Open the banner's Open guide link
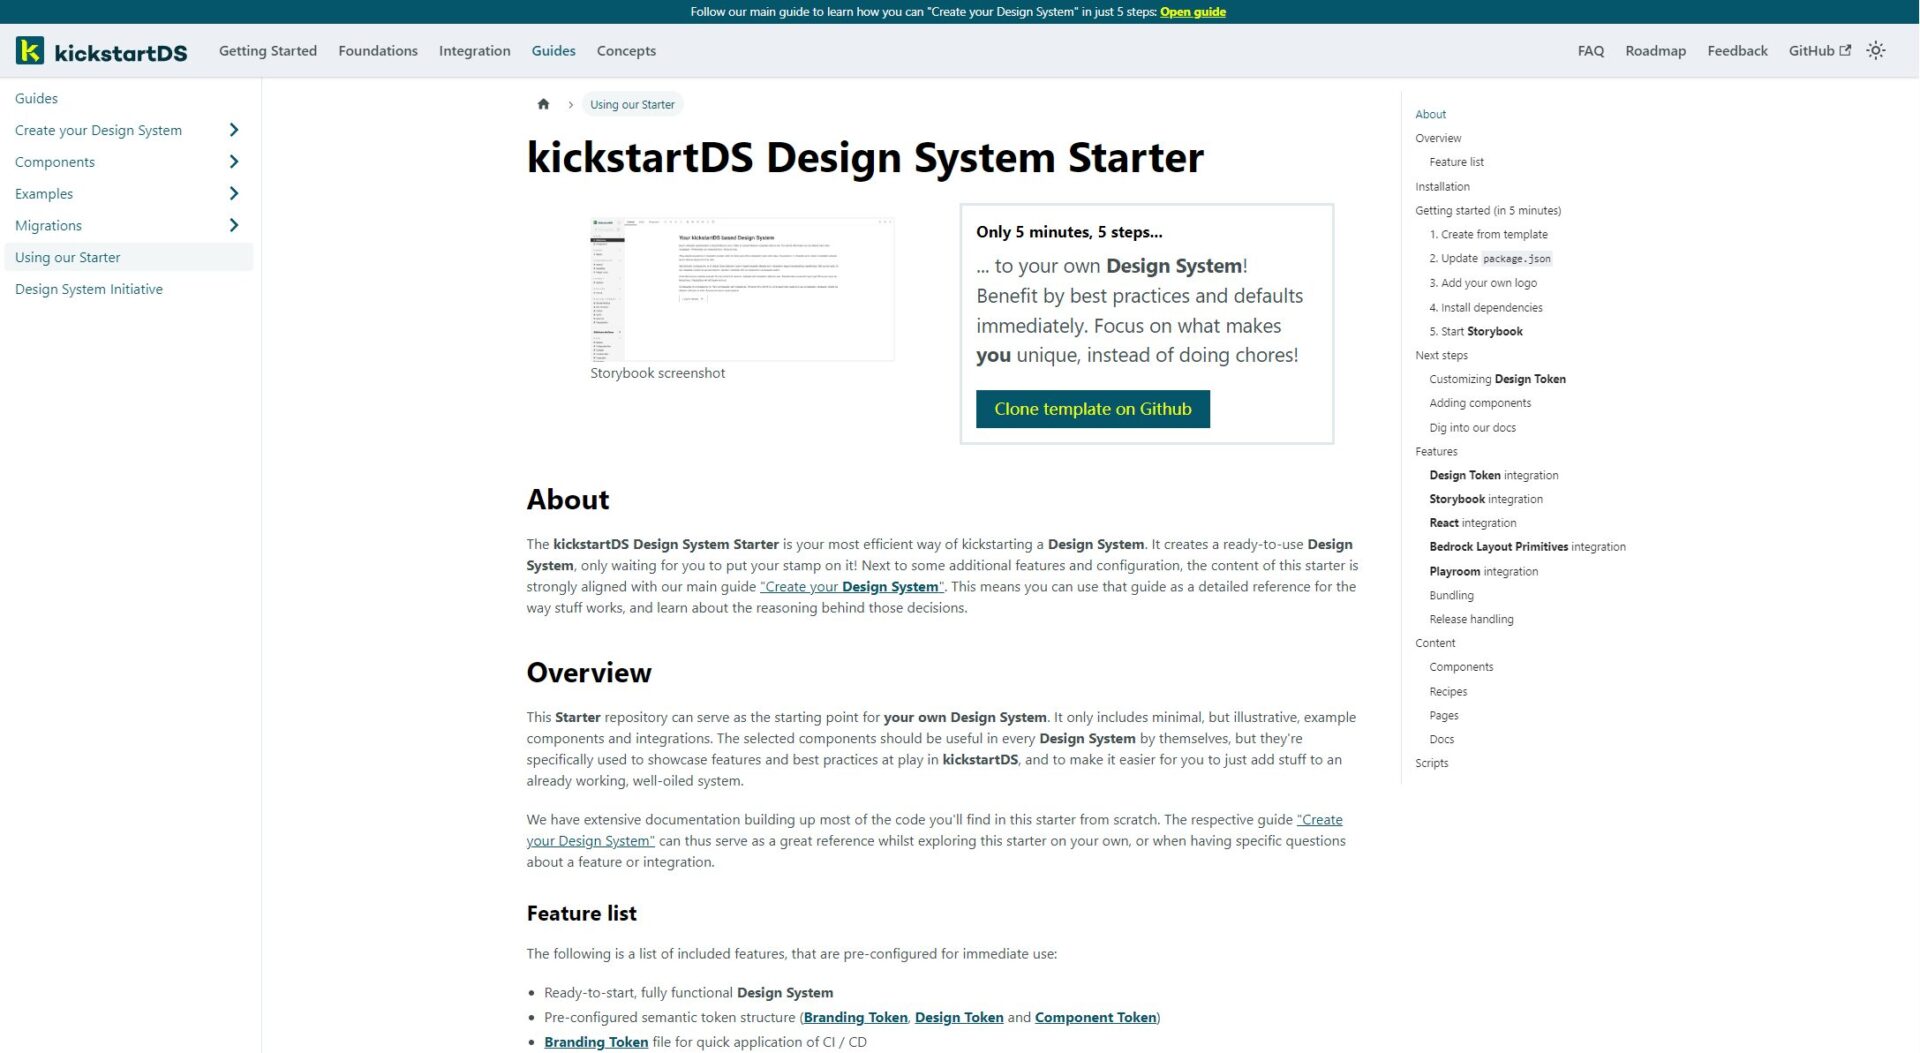 pos(1191,11)
